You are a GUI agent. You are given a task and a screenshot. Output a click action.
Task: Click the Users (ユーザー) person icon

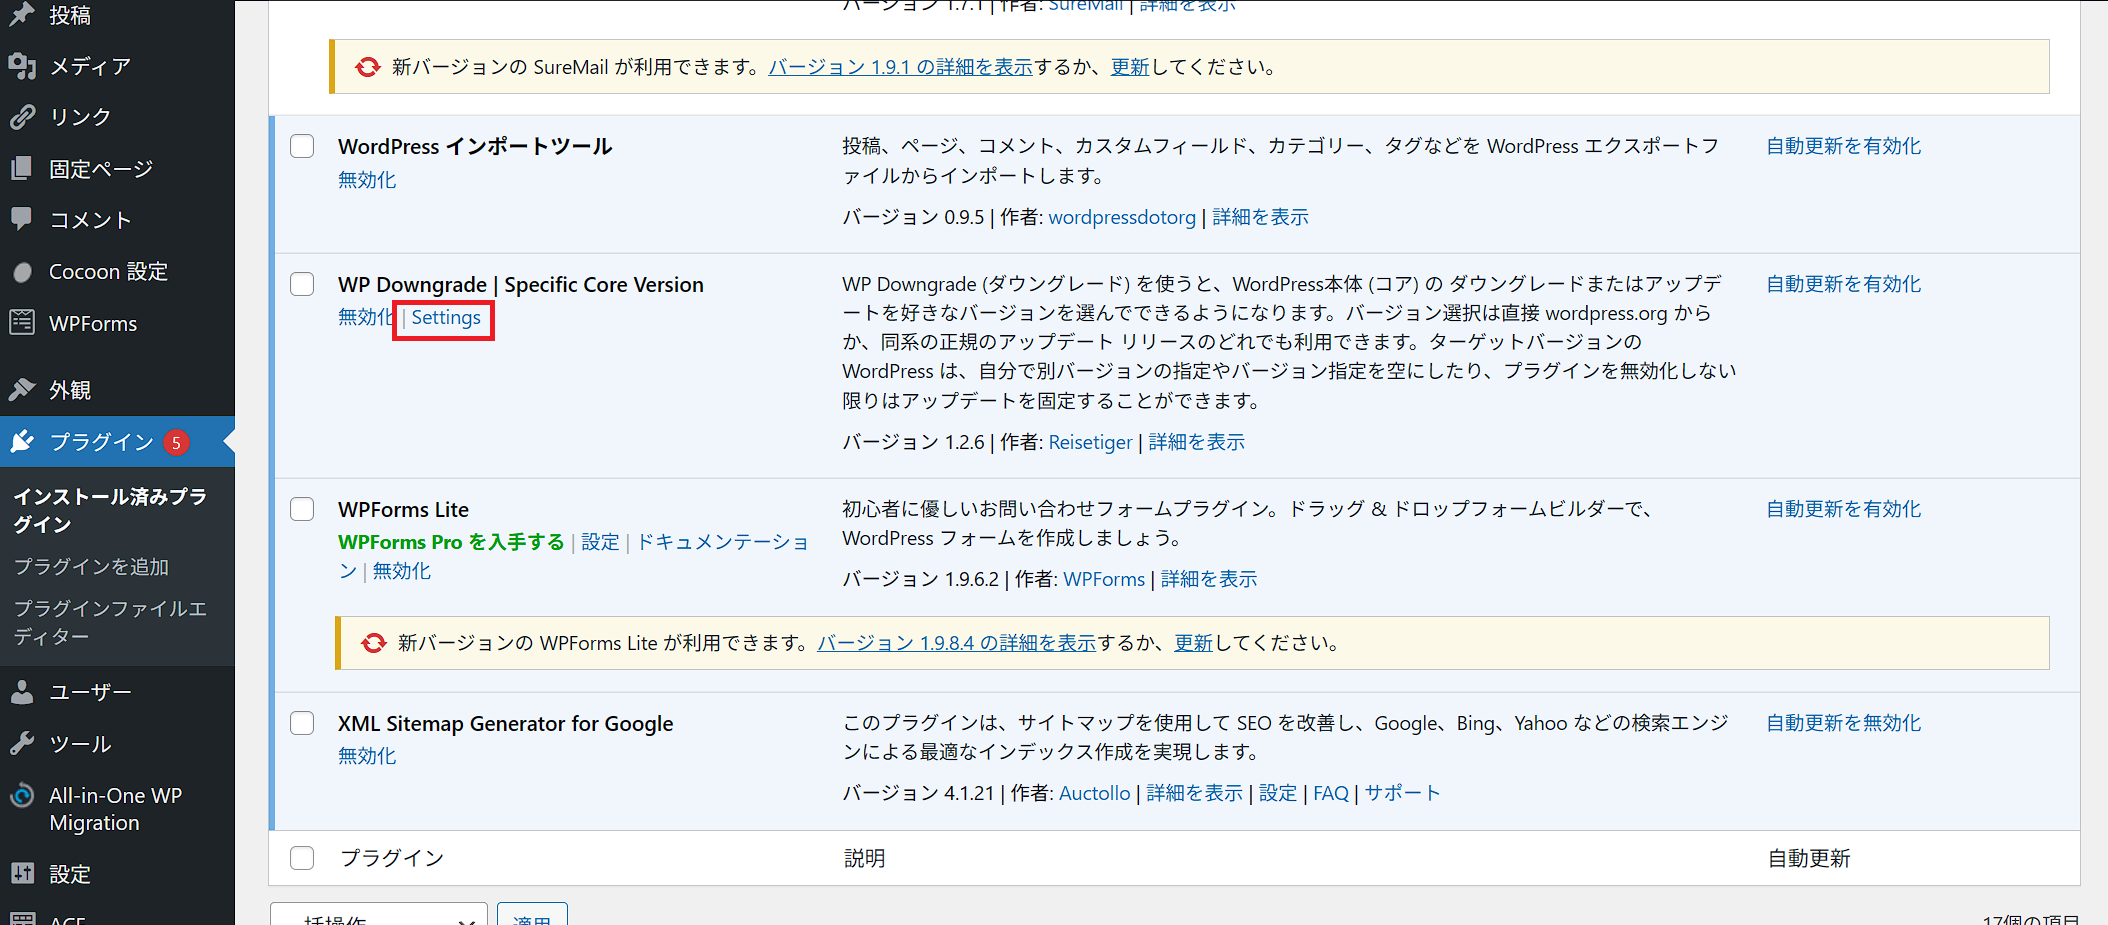(22, 692)
